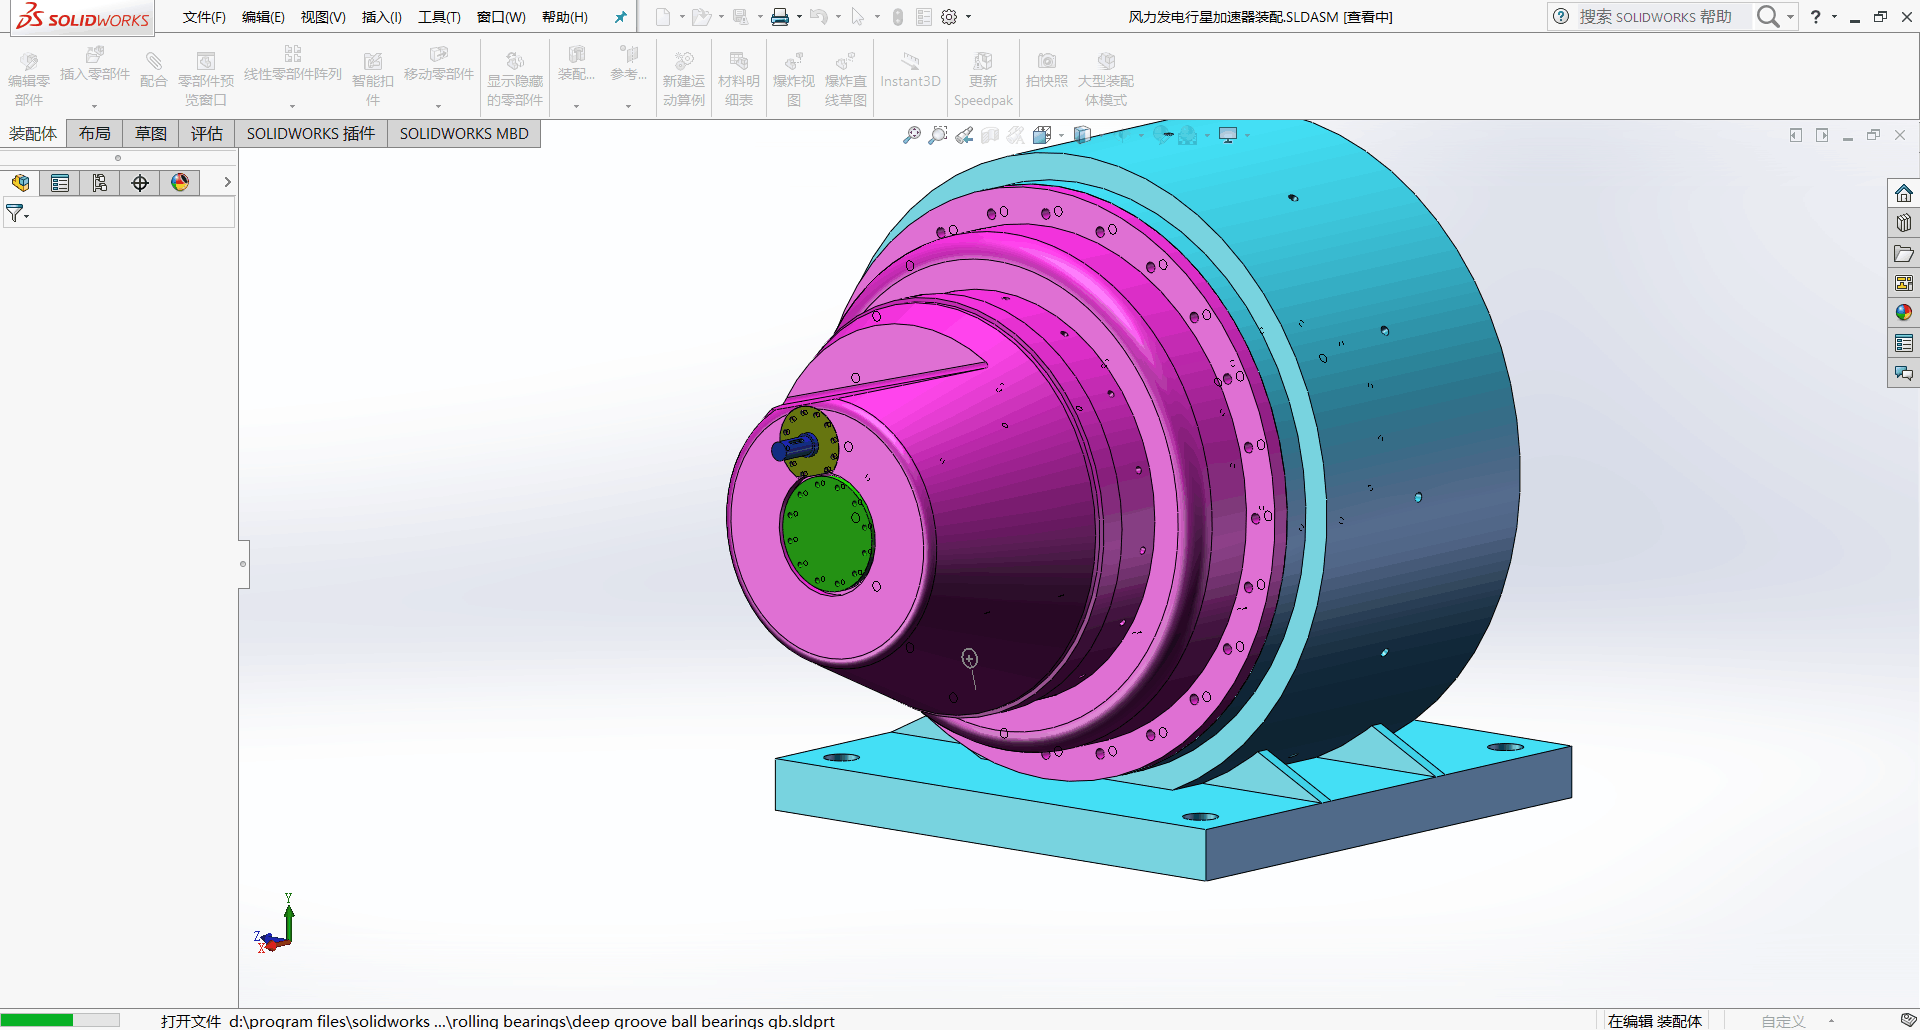Click the Open file folder icon
Screen dimensions: 1920x1030
click(702, 17)
